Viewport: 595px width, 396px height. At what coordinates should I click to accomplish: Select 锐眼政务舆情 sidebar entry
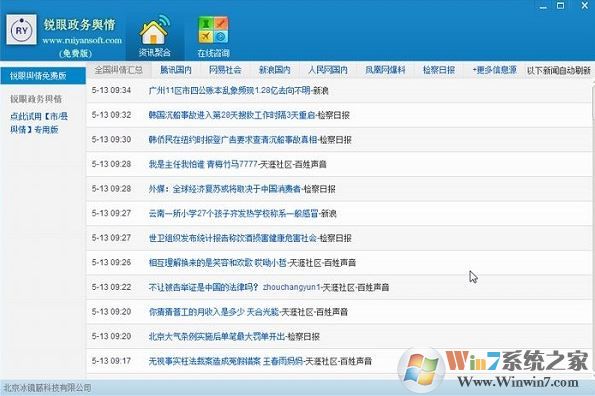(36, 99)
